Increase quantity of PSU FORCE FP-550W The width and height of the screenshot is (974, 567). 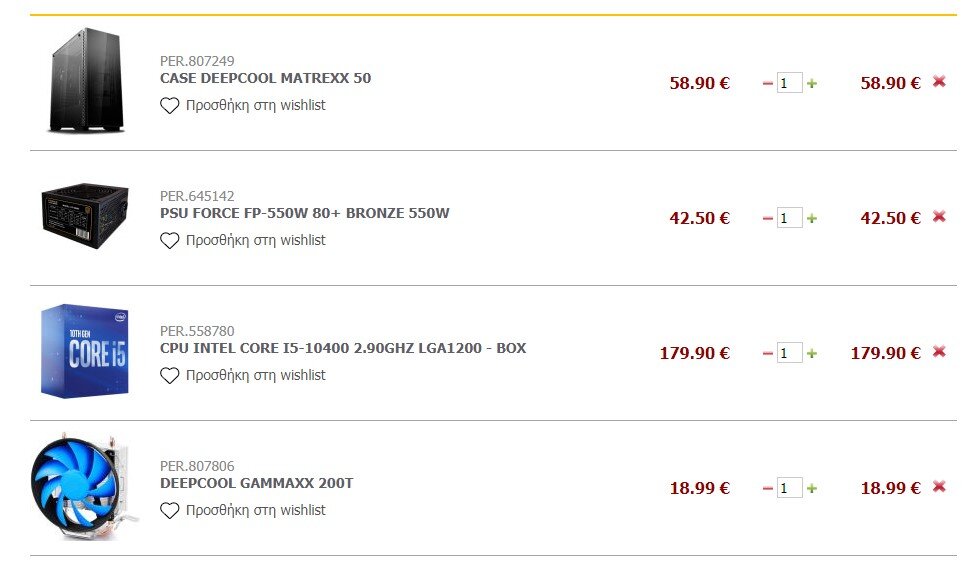click(x=811, y=218)
